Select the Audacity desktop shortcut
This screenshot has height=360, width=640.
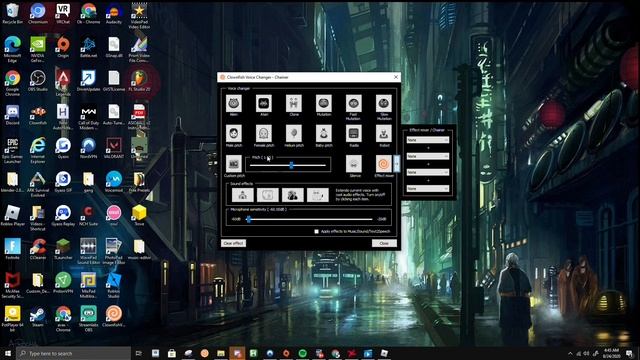click(x=114, y=13)
